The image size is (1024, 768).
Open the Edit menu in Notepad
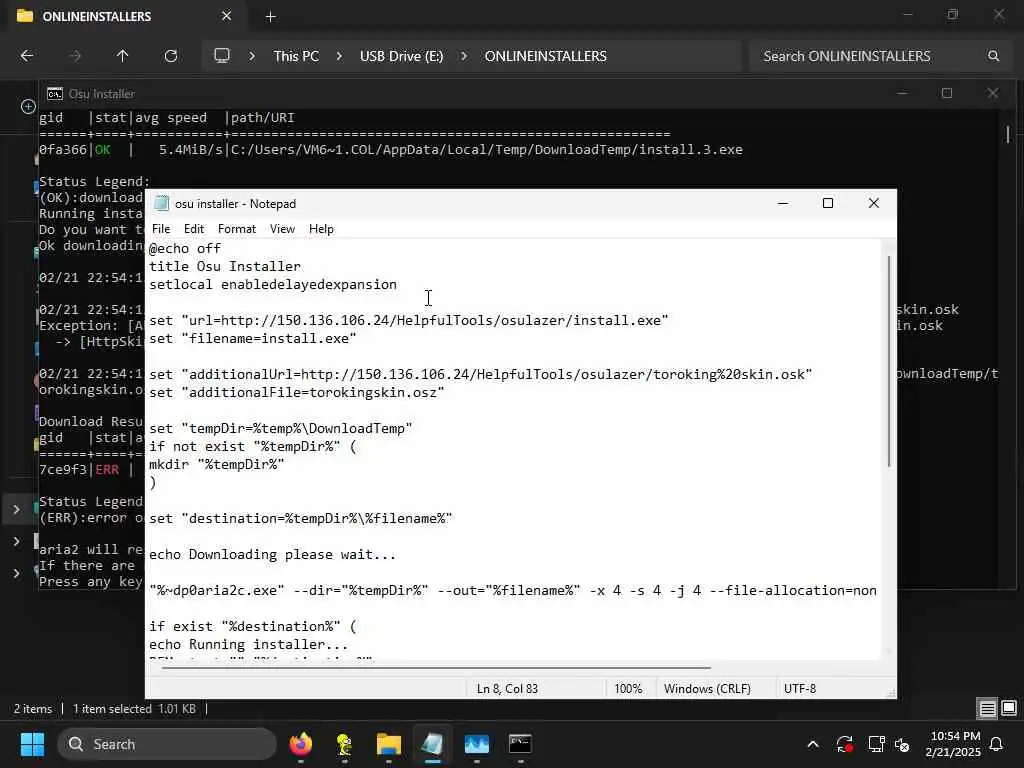(193, 229)
